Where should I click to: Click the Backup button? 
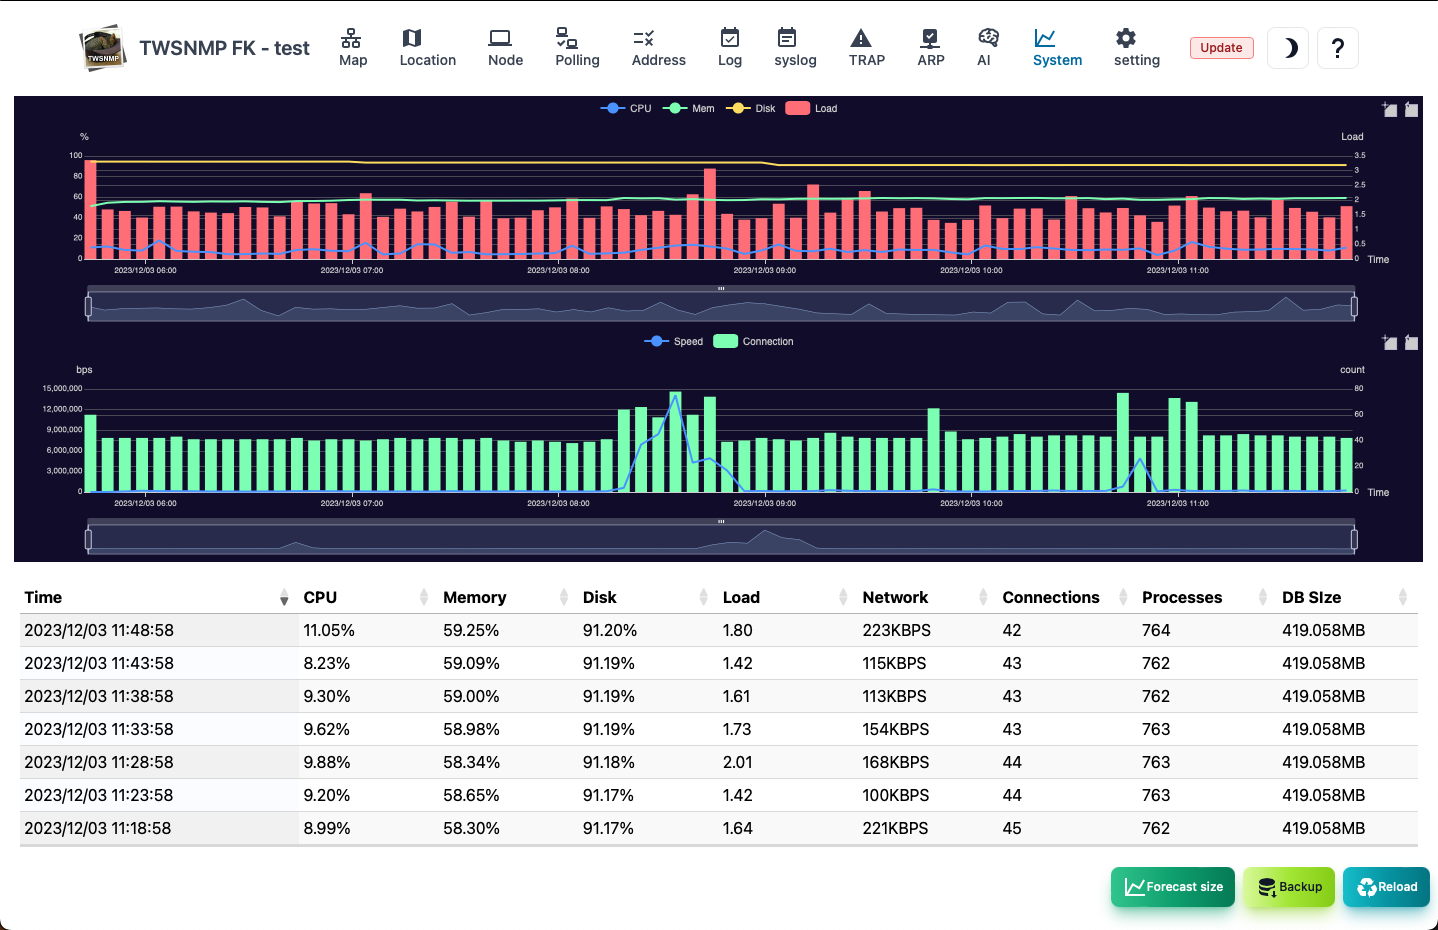1289,887
